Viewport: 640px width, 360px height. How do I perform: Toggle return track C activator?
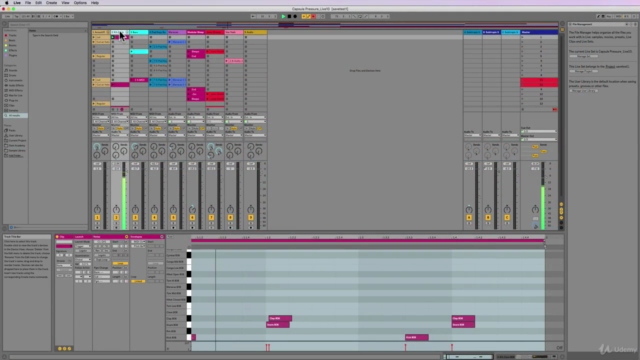pyautogui.click(x=507, y=218)
